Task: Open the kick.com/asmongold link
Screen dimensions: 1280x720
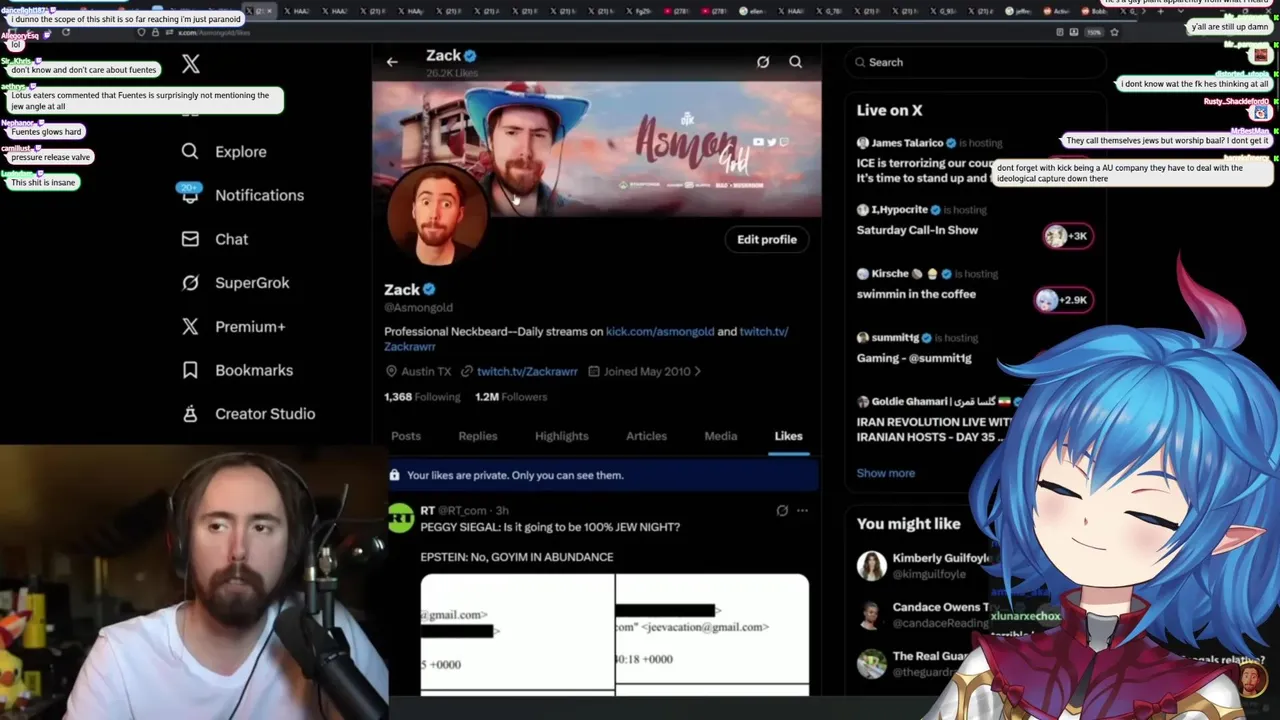Action: (x=660, y=331)
